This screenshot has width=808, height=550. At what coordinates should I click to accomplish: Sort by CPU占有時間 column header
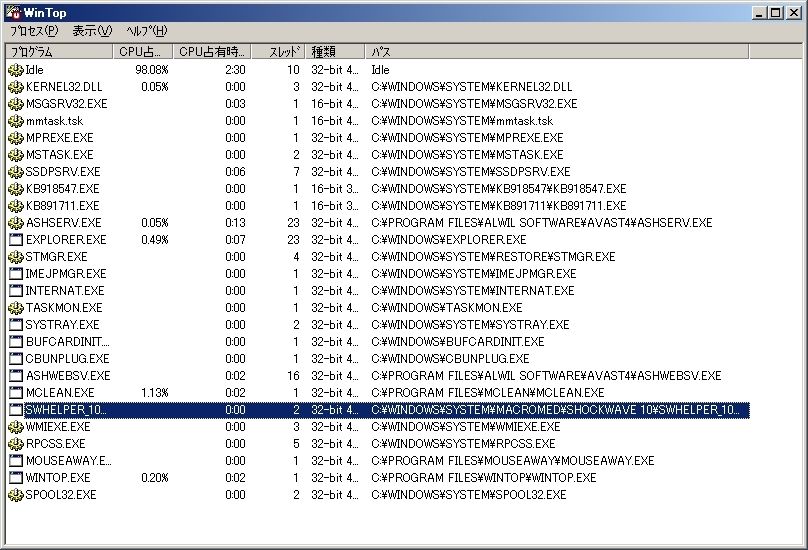tap(212, 52)
